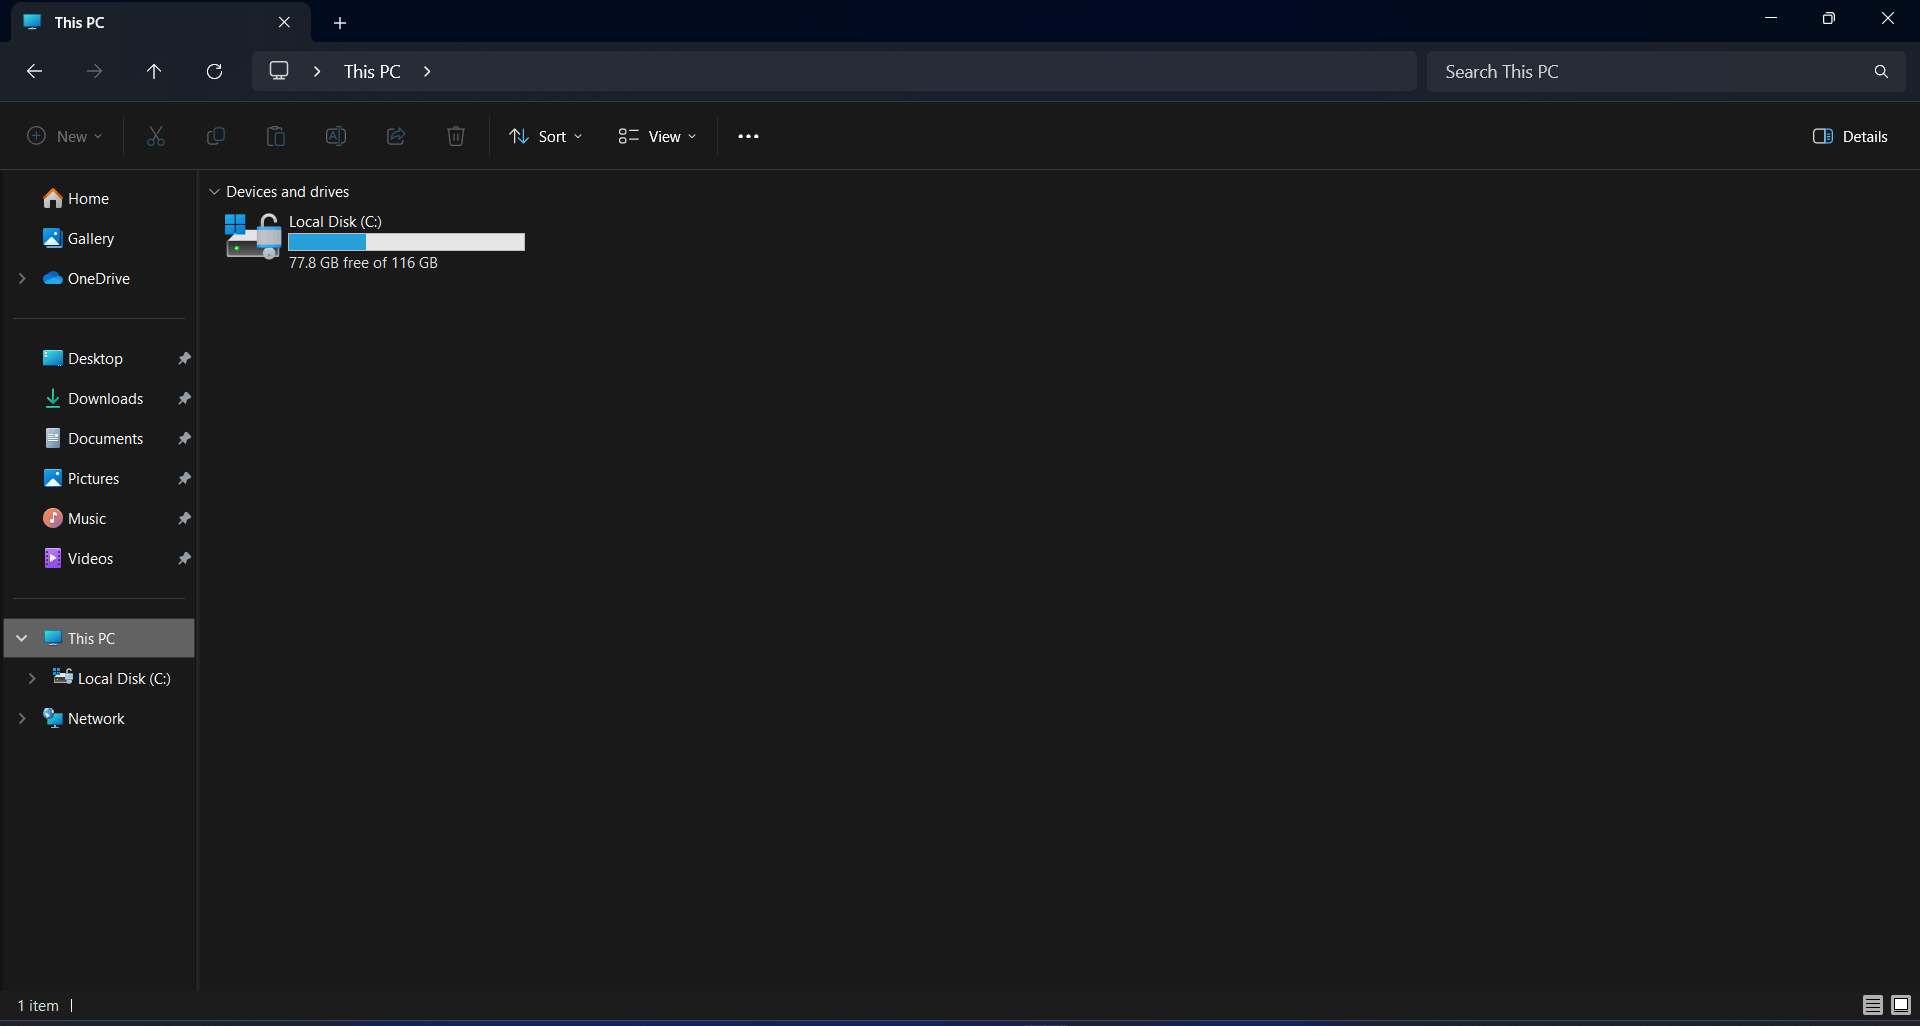Click the 77.8 GB free of 116 GB text
Viewport: 1920px width, 1026px height.
pyautogui.click(x=363, y=263)
